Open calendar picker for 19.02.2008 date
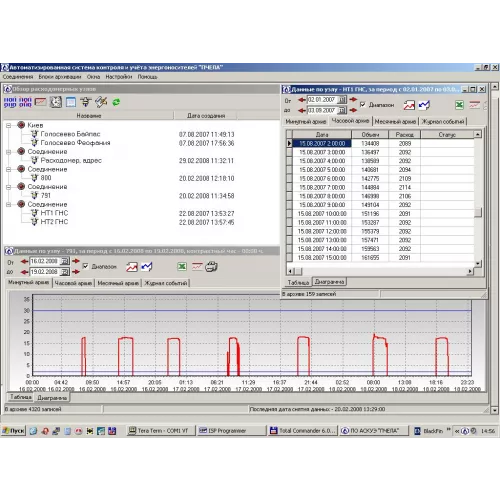This screenshot has width=500, height=500. 65,272
